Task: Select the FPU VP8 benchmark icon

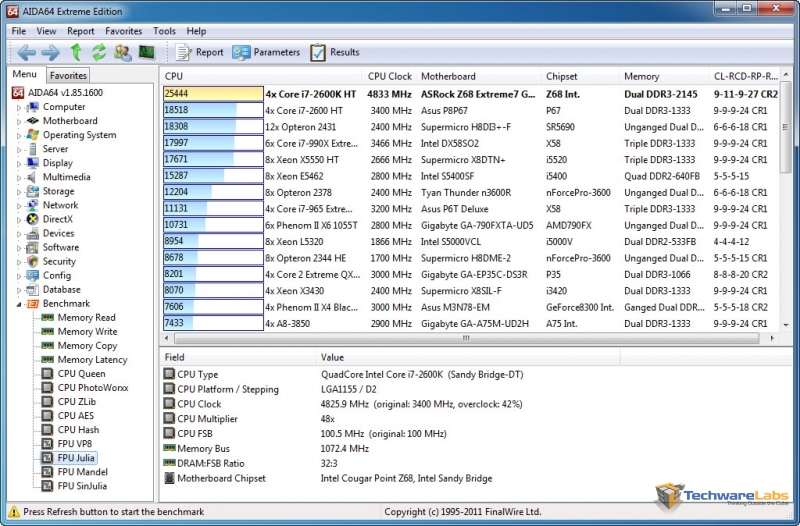Action: [47, 444]
